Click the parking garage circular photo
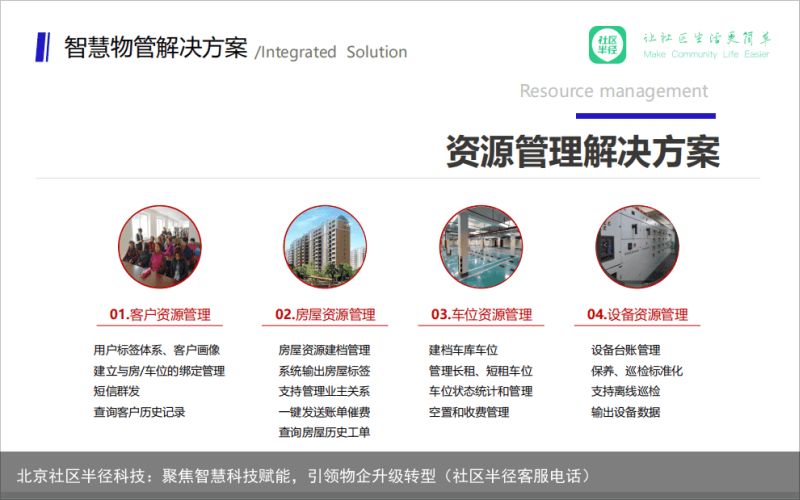 tap(481, 247)
